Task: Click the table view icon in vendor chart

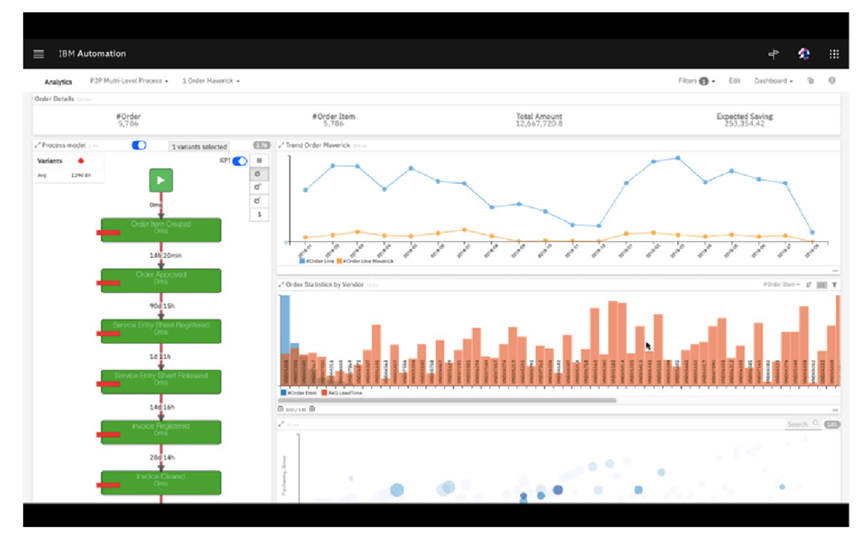Action: [x=821, y=285]
